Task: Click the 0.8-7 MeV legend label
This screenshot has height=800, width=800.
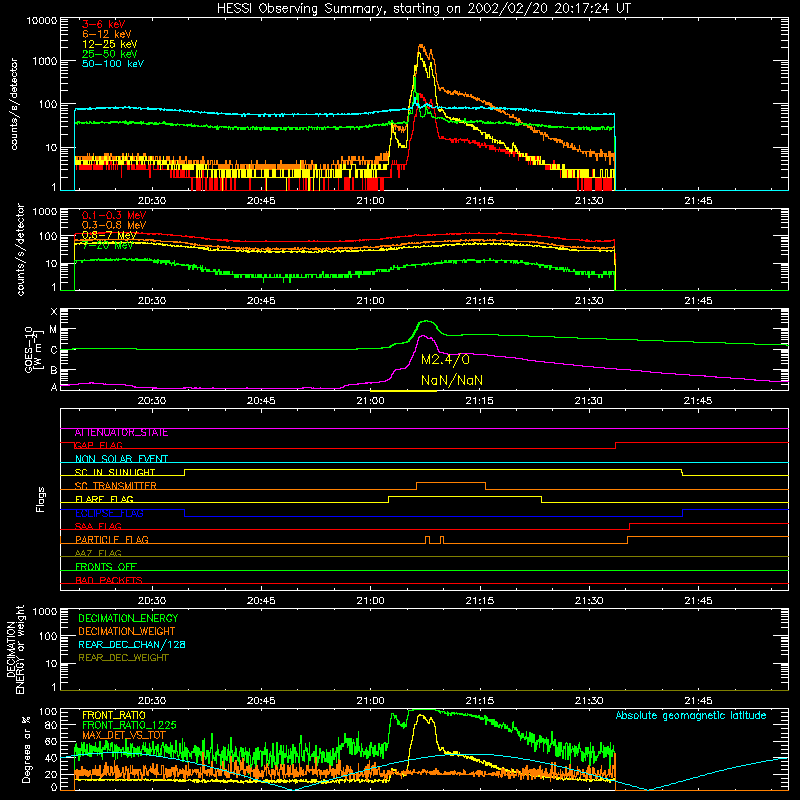Action: coord(109,235)
